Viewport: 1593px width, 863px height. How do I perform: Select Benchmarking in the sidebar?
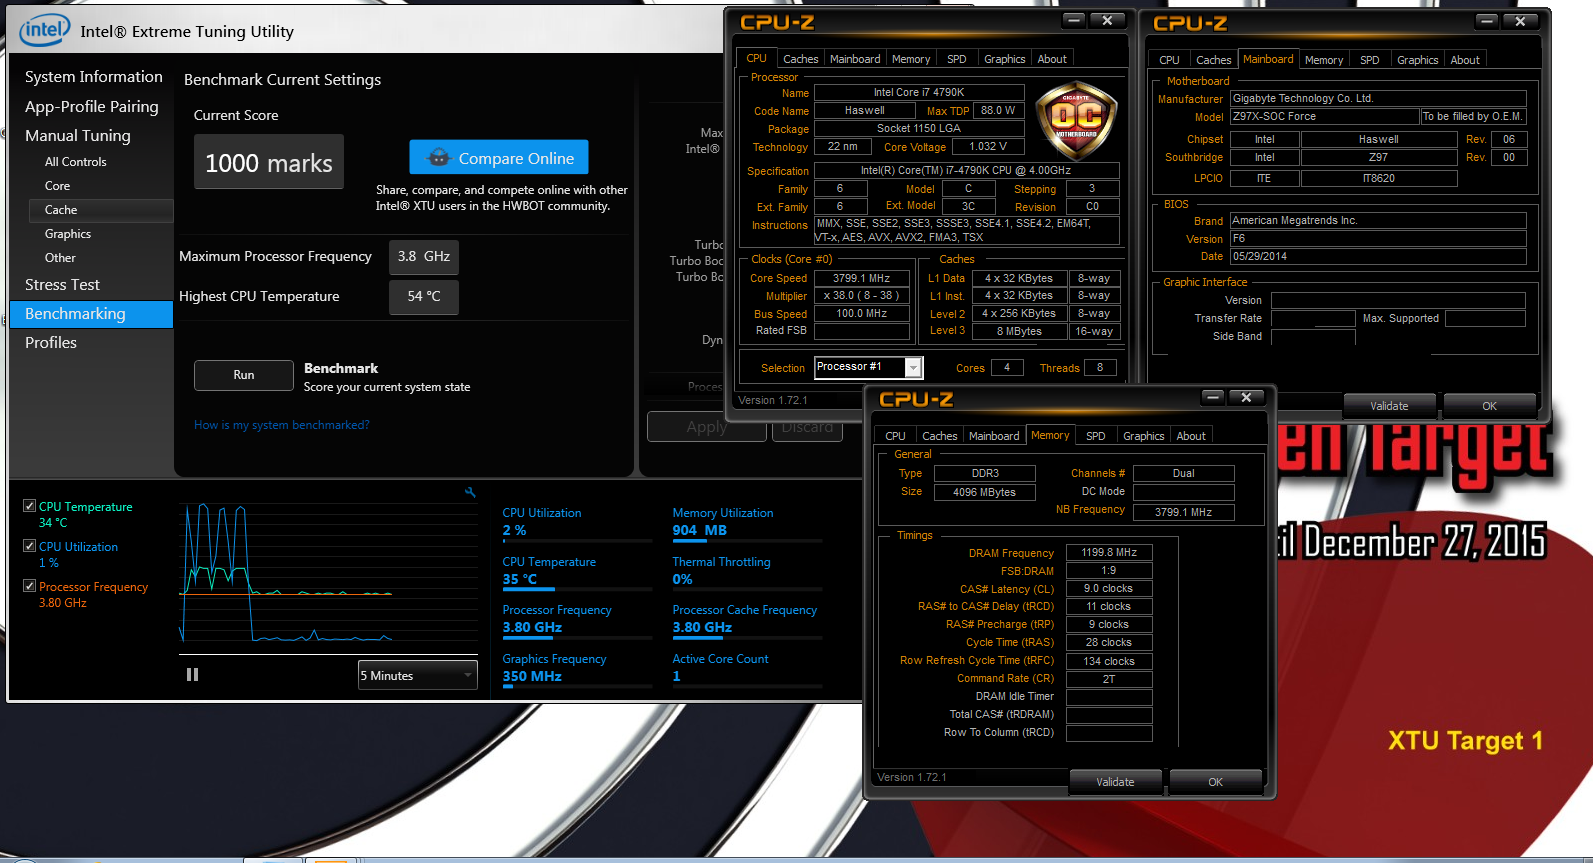click(91, 314)
